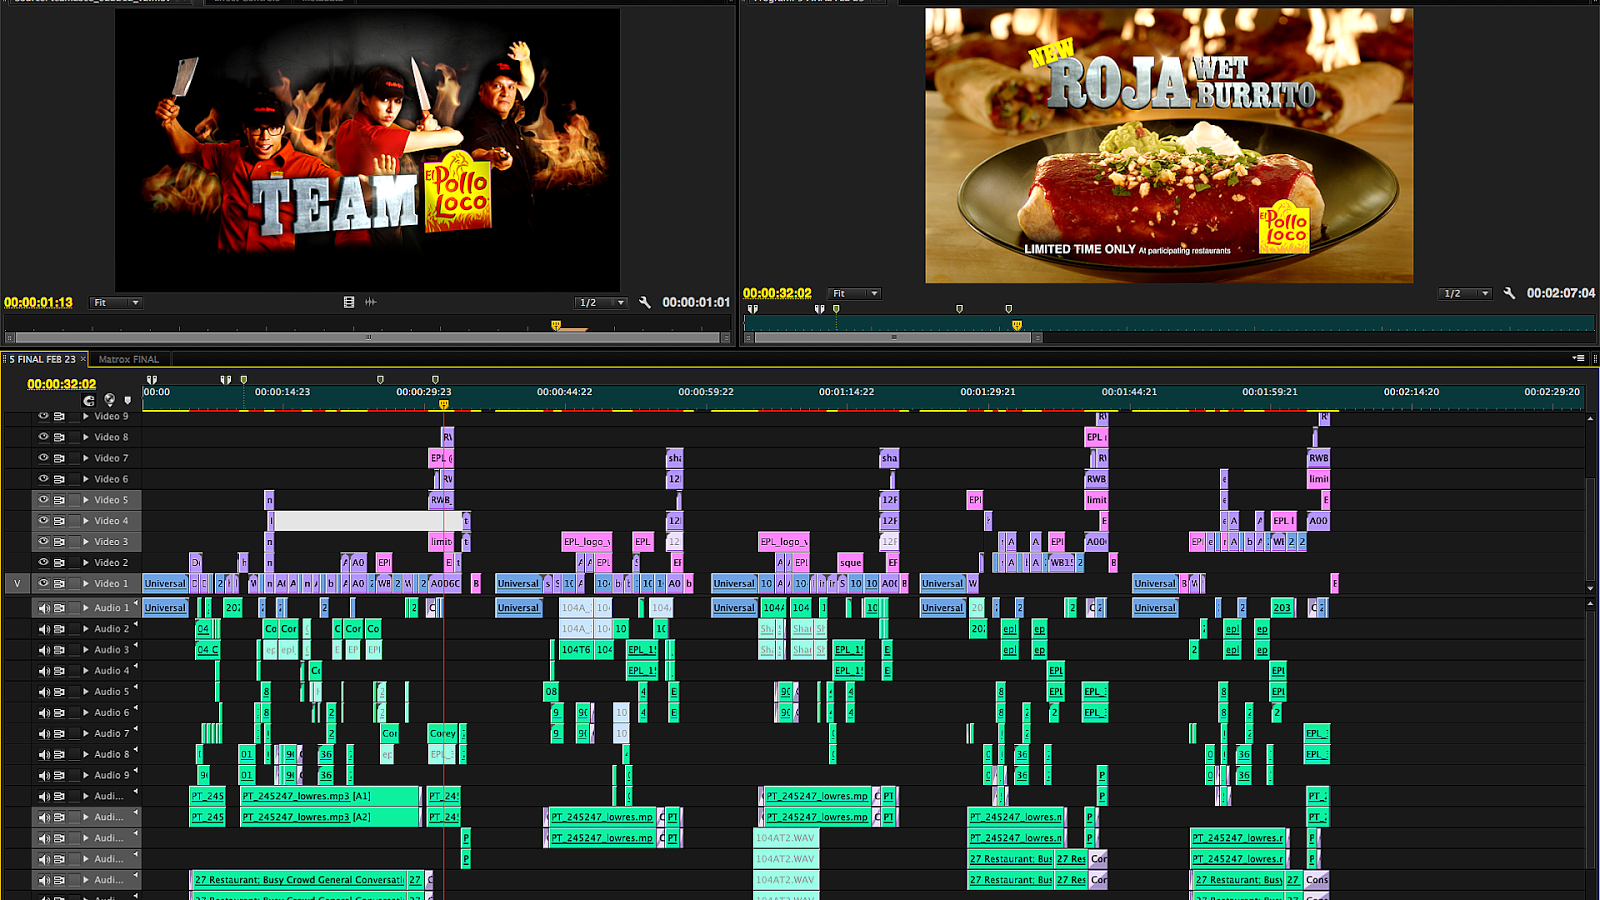Click the Program monitor zoom scroll bar
1600x900 pixels.
point(894,338)
